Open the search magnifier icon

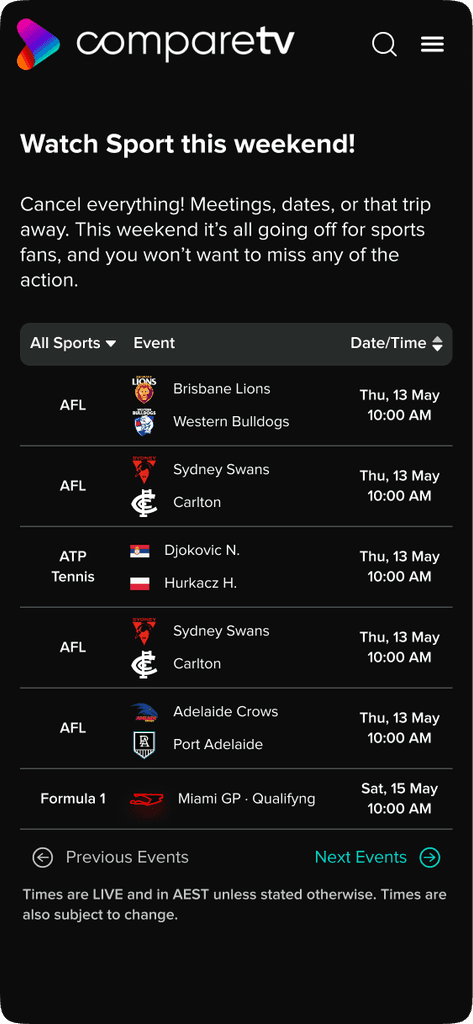click(384, 44)
